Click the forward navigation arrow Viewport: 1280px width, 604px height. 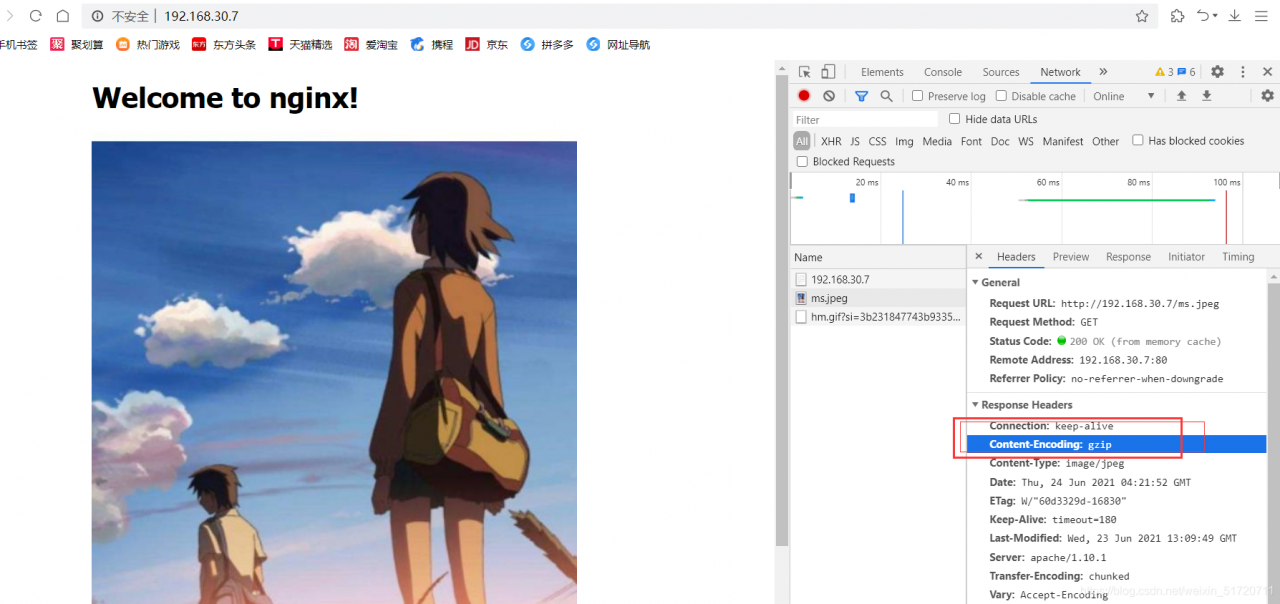[10, 16]
